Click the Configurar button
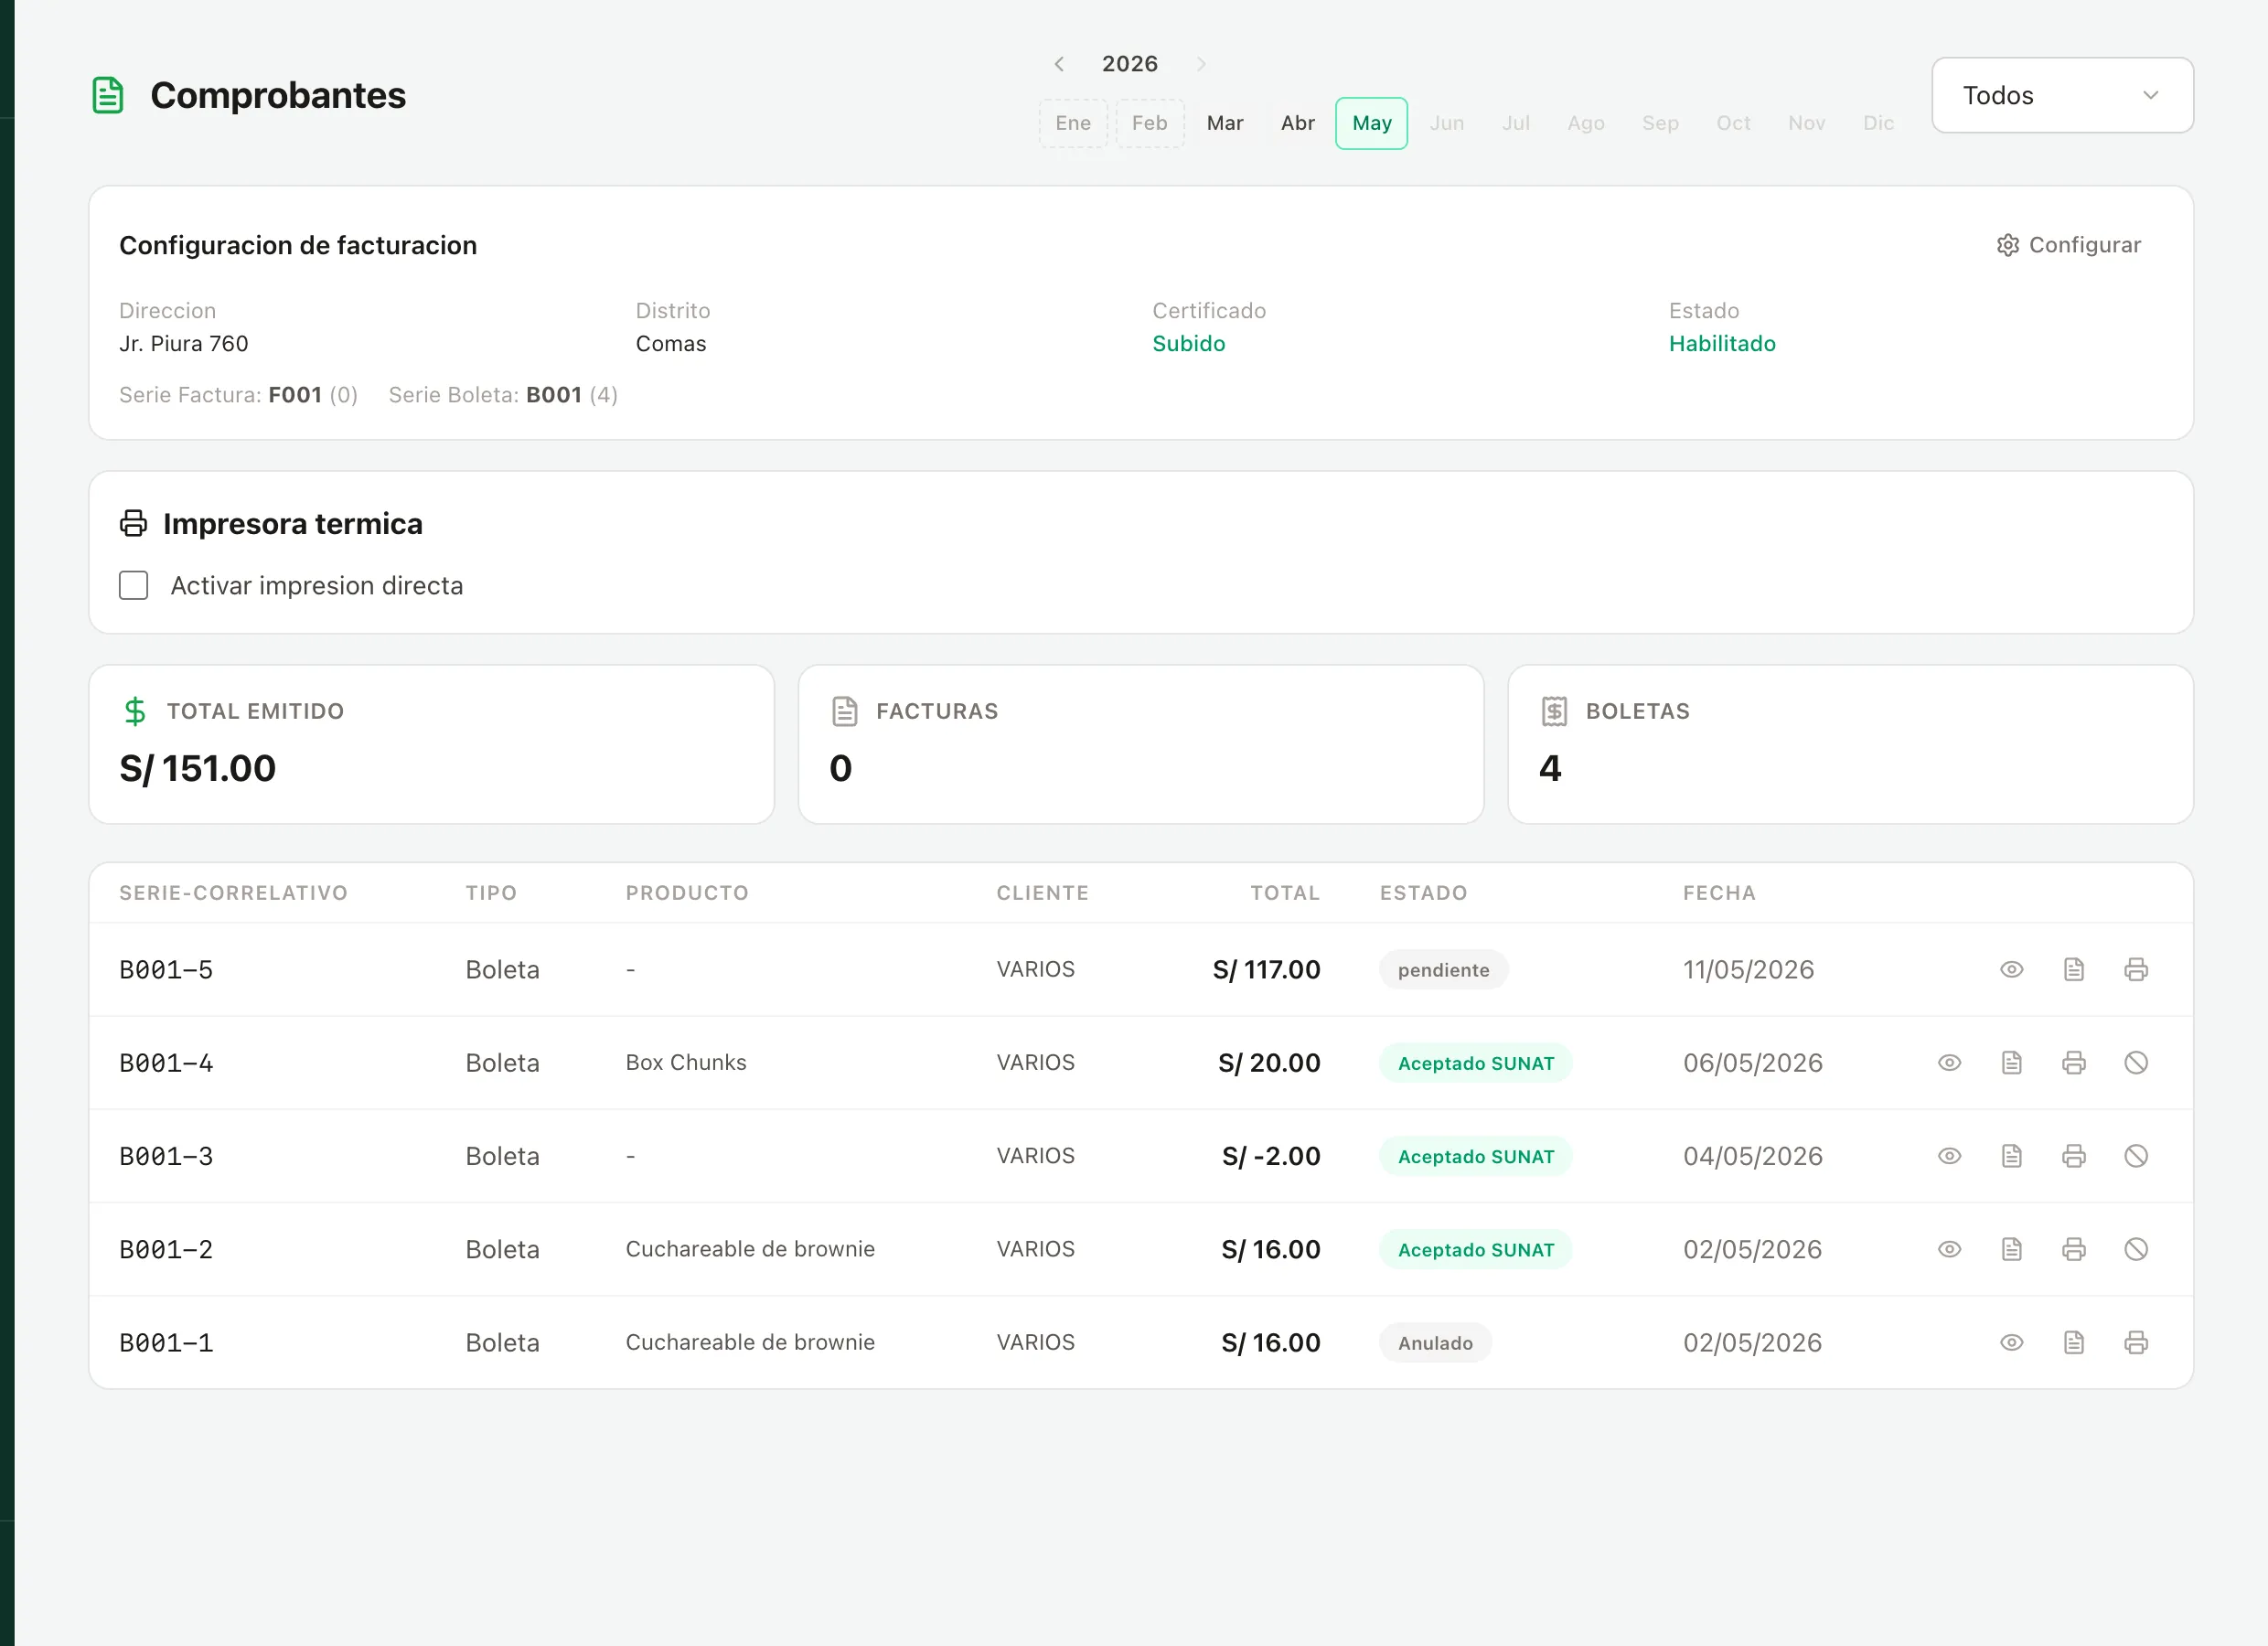The width and height of the screenshot is (2268, 1646). (x=2068, y=245)
